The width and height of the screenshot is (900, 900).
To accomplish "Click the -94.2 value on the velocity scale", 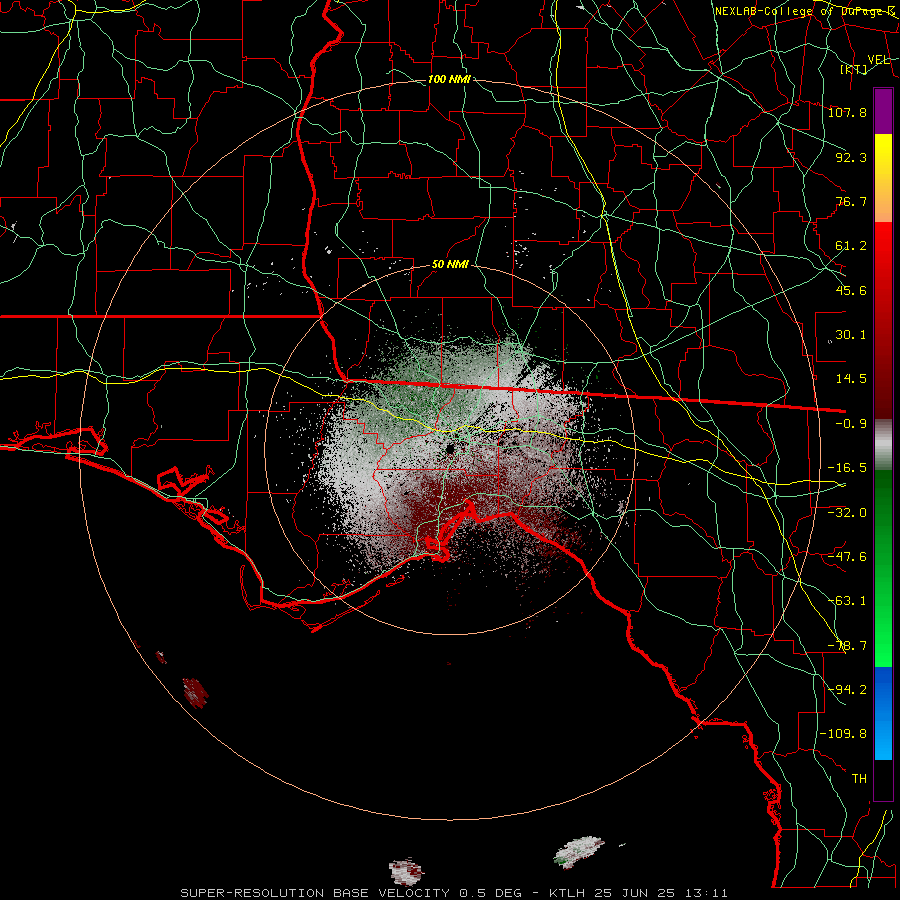I will click(847, 689).
